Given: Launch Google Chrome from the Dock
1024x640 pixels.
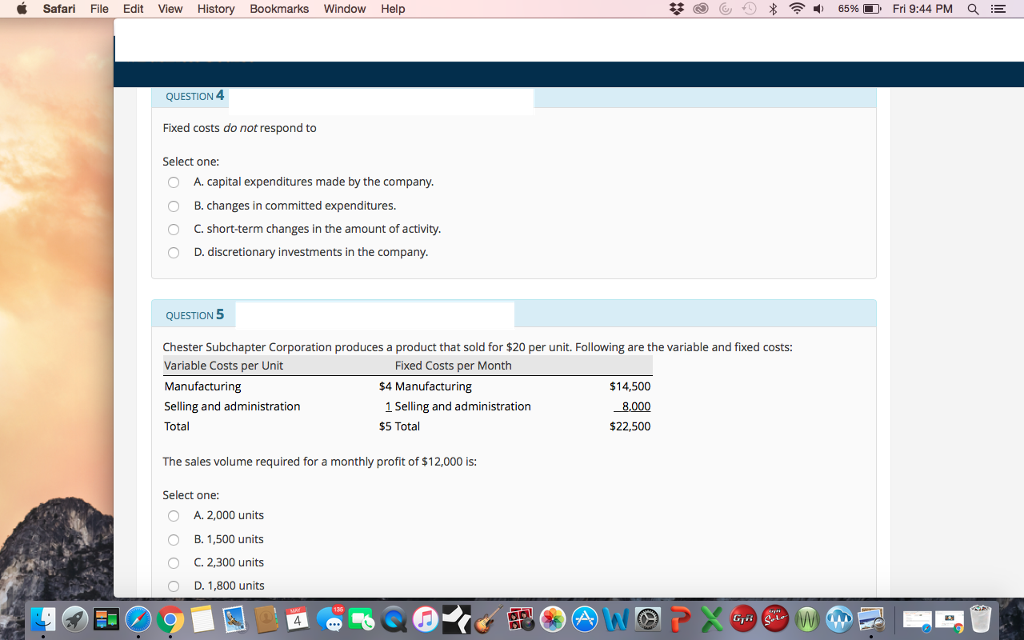Looking at the screenshot, I should (170, 621).
